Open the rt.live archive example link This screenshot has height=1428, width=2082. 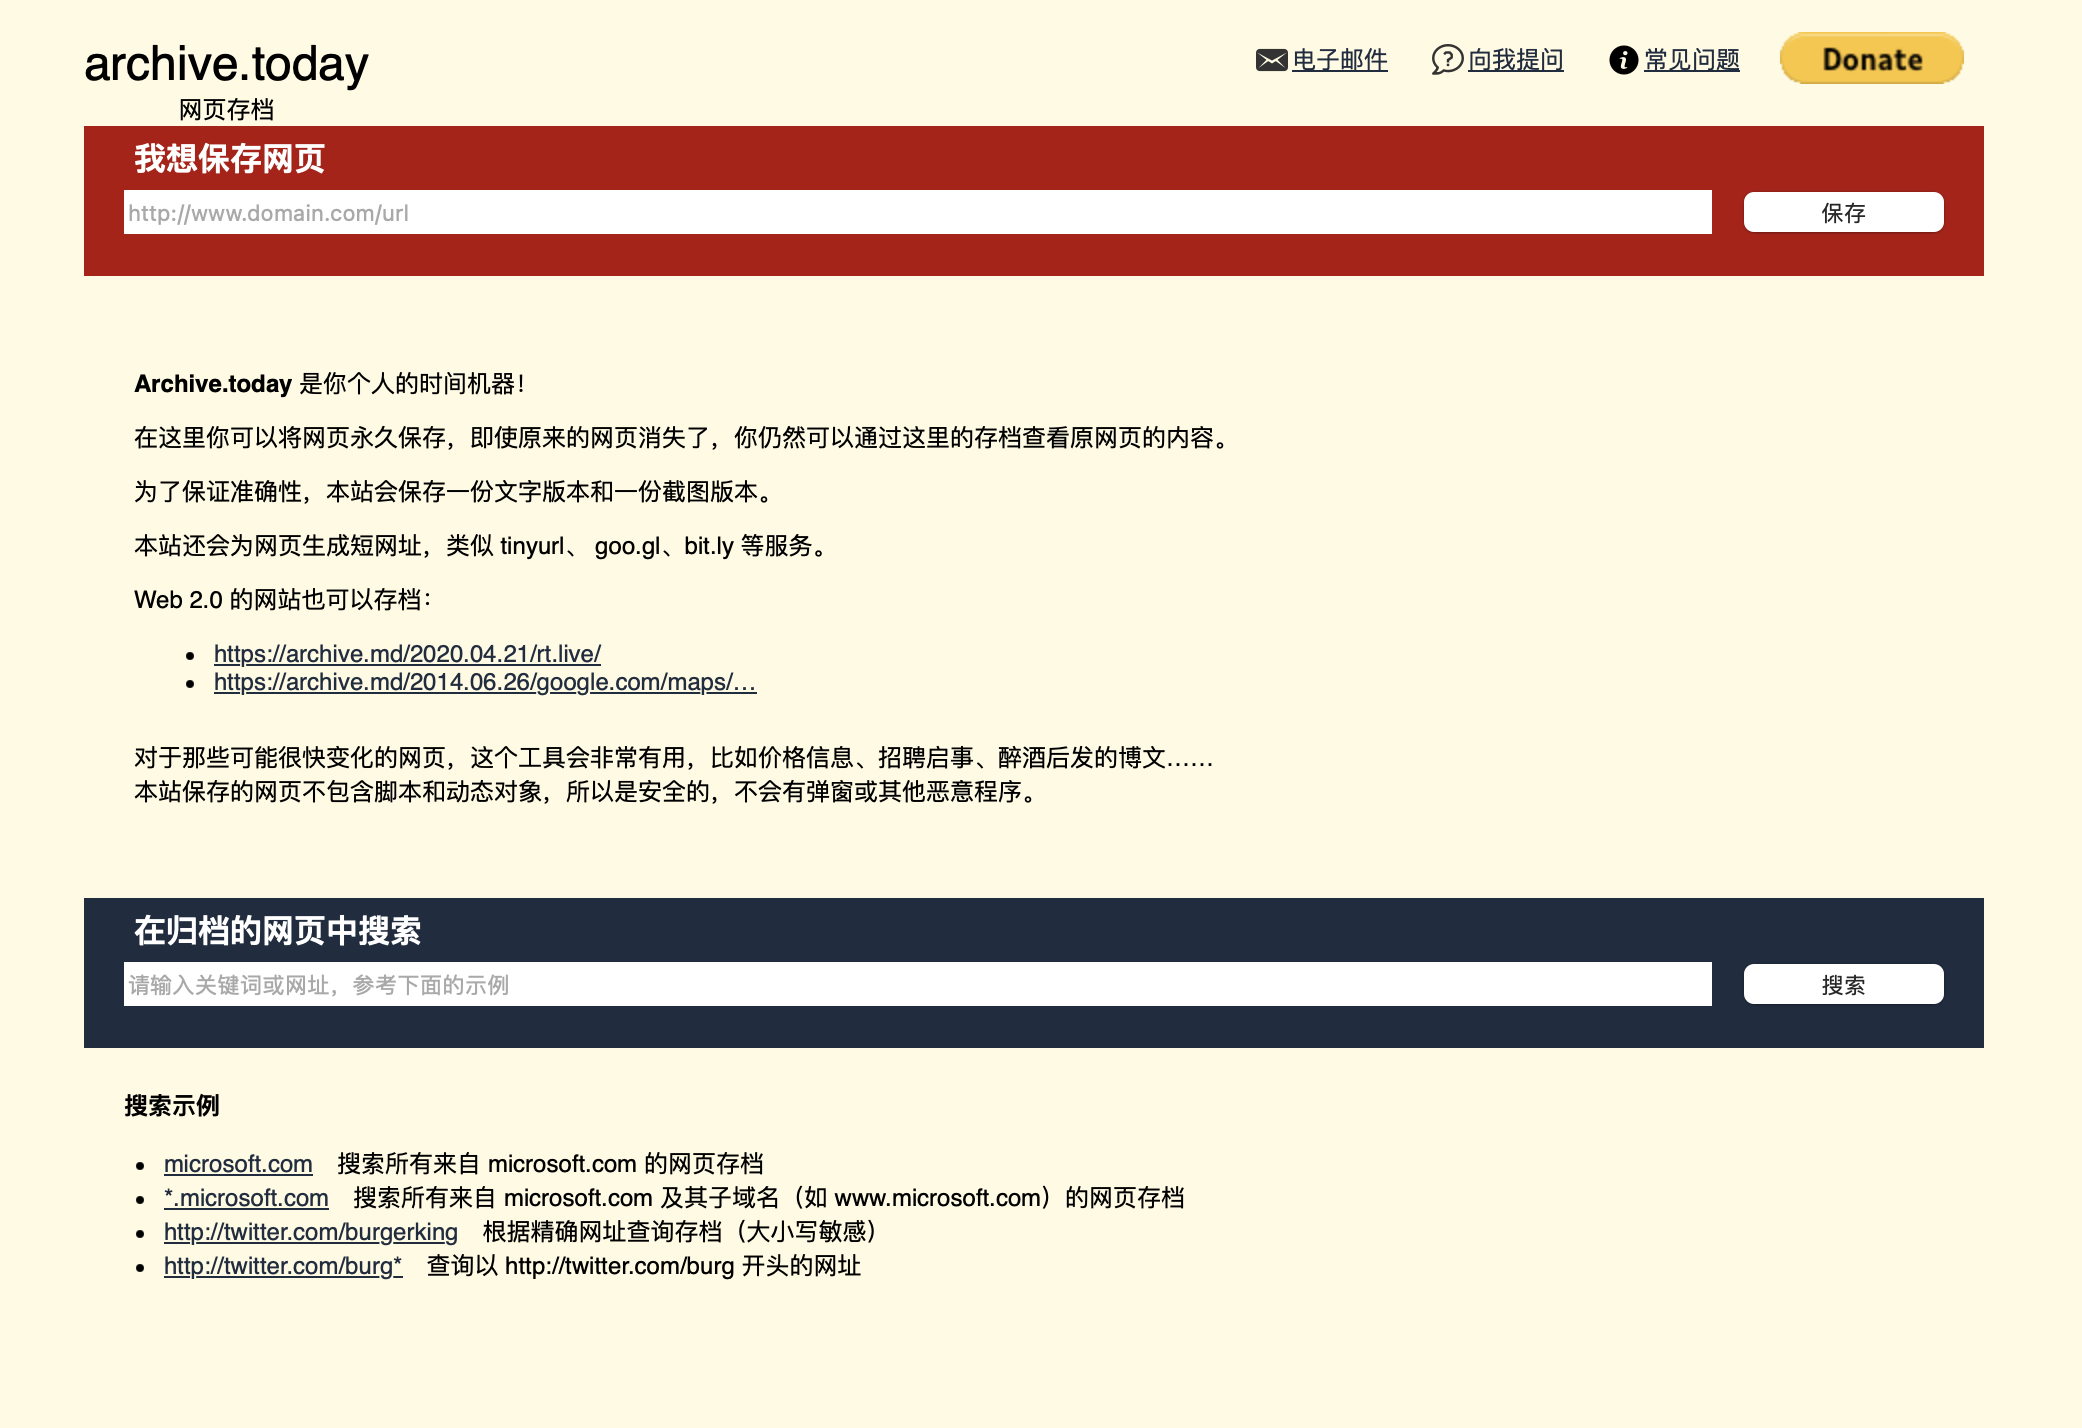[x=407, y=654]
